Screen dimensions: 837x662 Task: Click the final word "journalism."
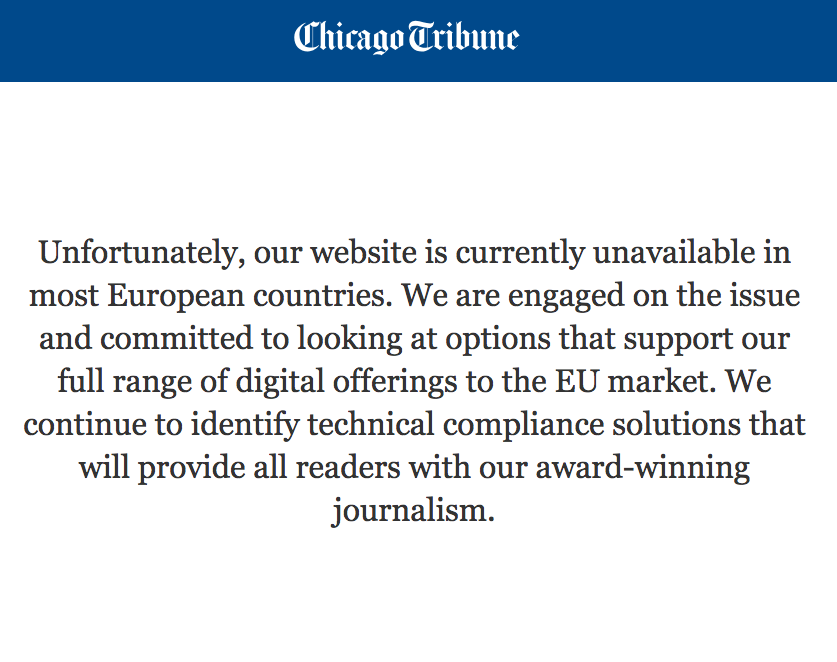[413, 511]
